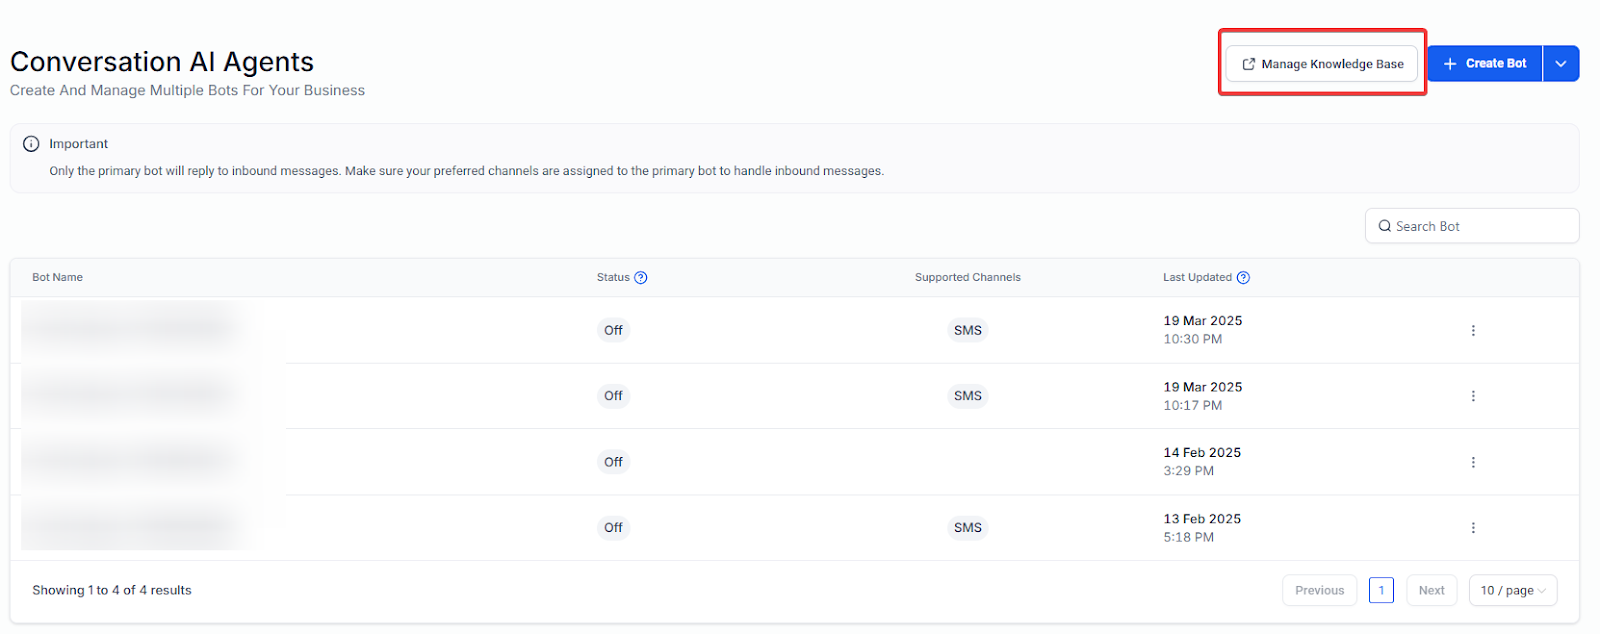This screenshot has height=634, width=1600.
Task: Select page 1 in pagination
Action: pos(1381,590)
